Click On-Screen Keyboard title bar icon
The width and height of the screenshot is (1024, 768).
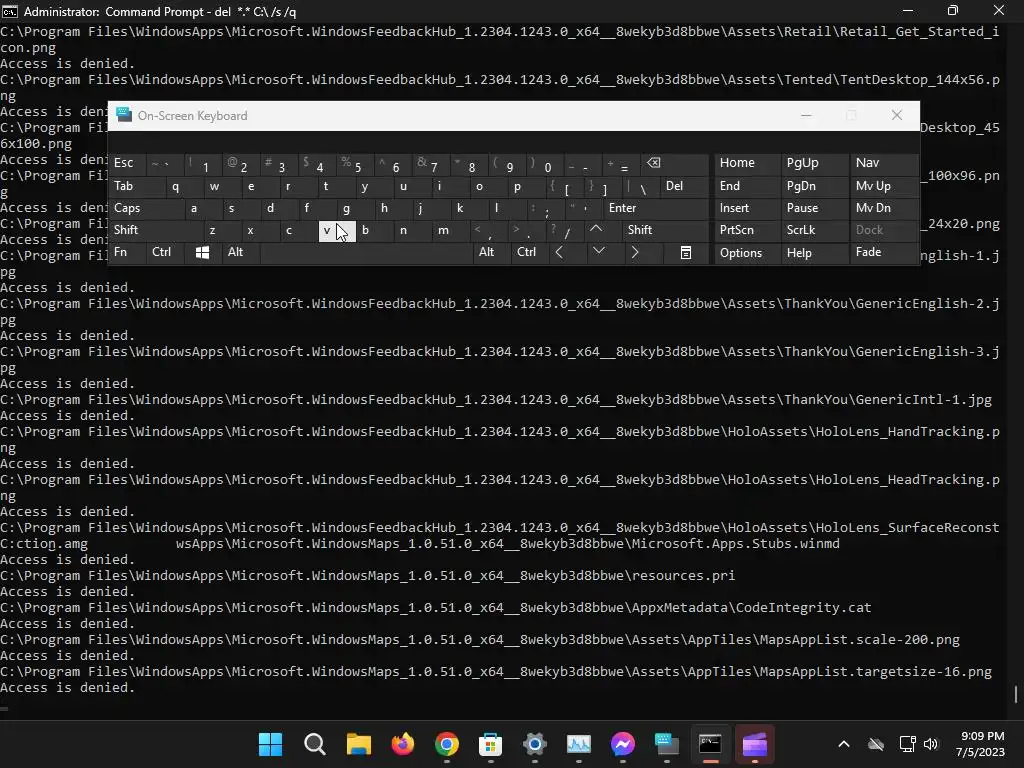click(x=124, y=116)
